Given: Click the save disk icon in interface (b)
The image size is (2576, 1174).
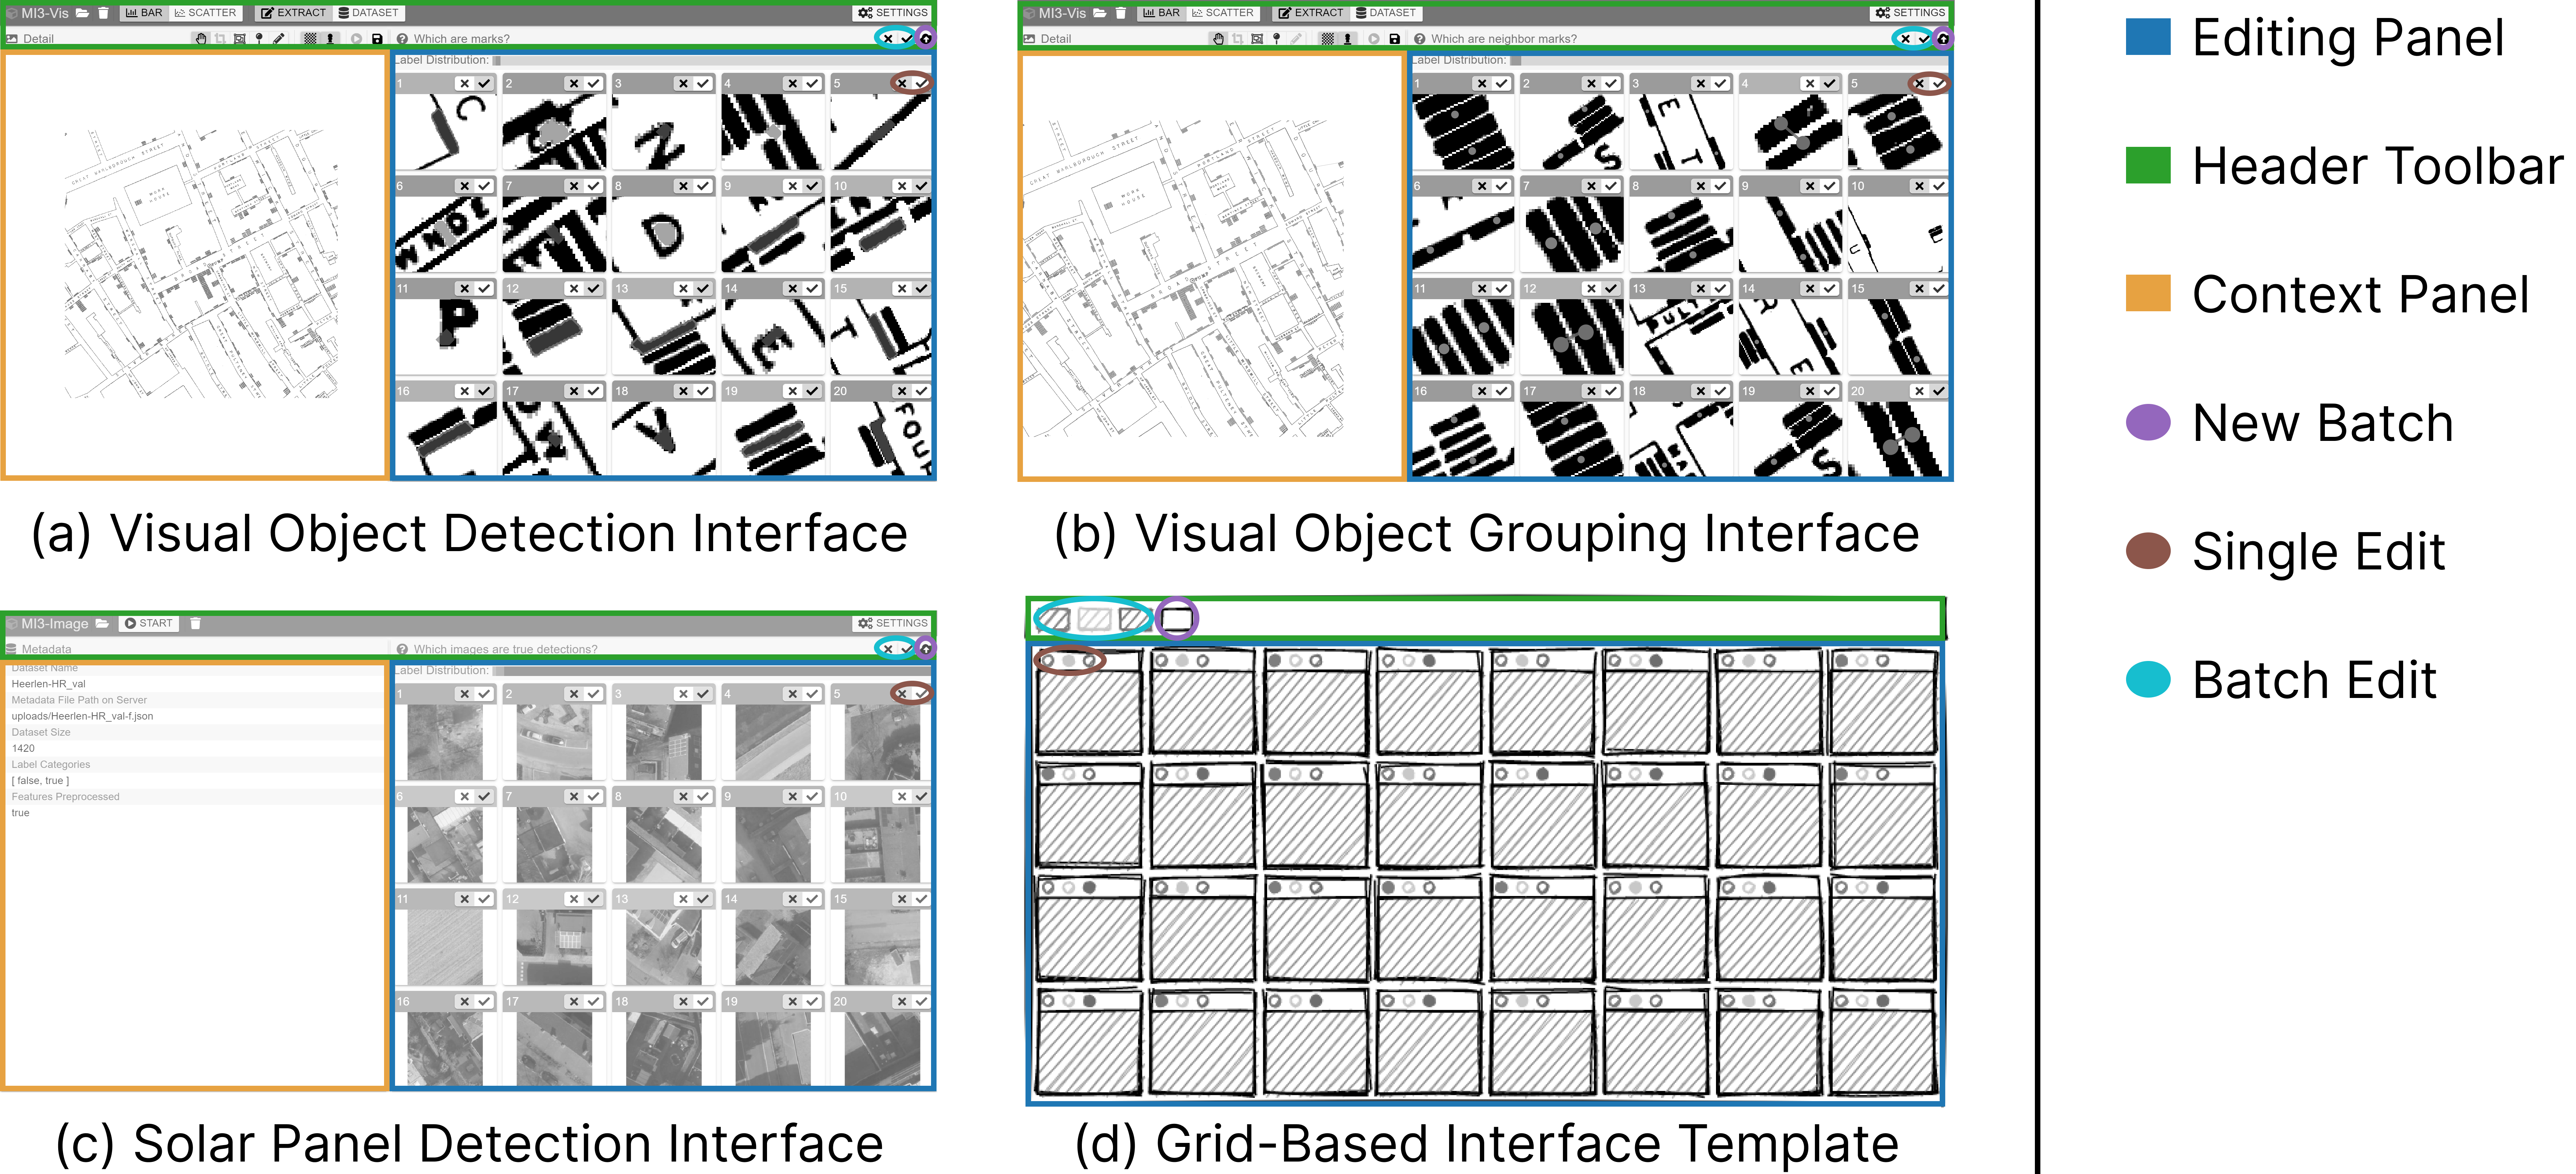Looking at the screenshot, I should [1394, 39].
